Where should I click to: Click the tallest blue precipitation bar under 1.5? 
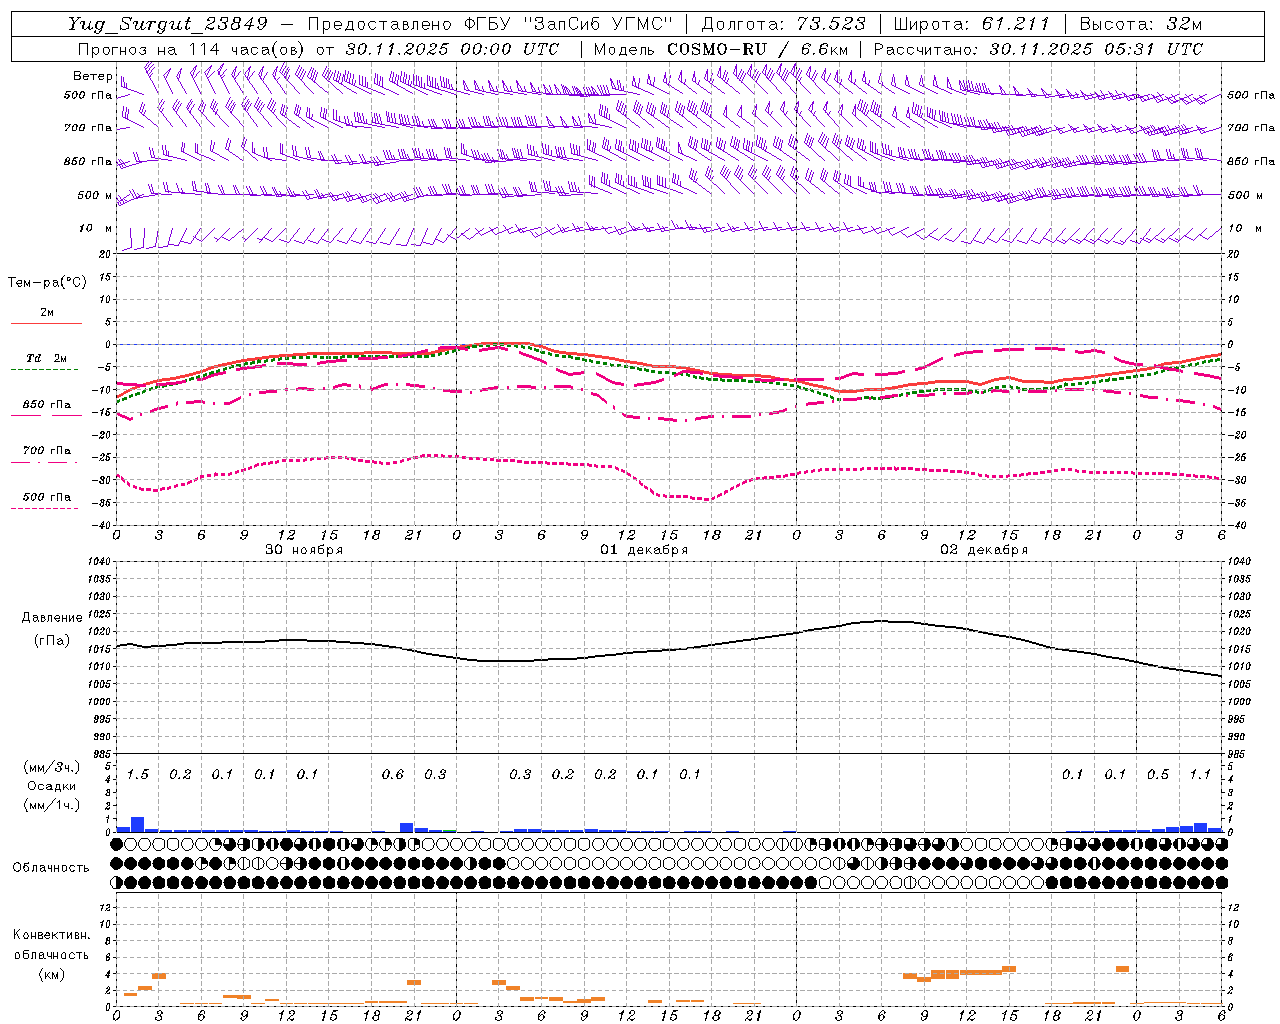coord(138,825)
